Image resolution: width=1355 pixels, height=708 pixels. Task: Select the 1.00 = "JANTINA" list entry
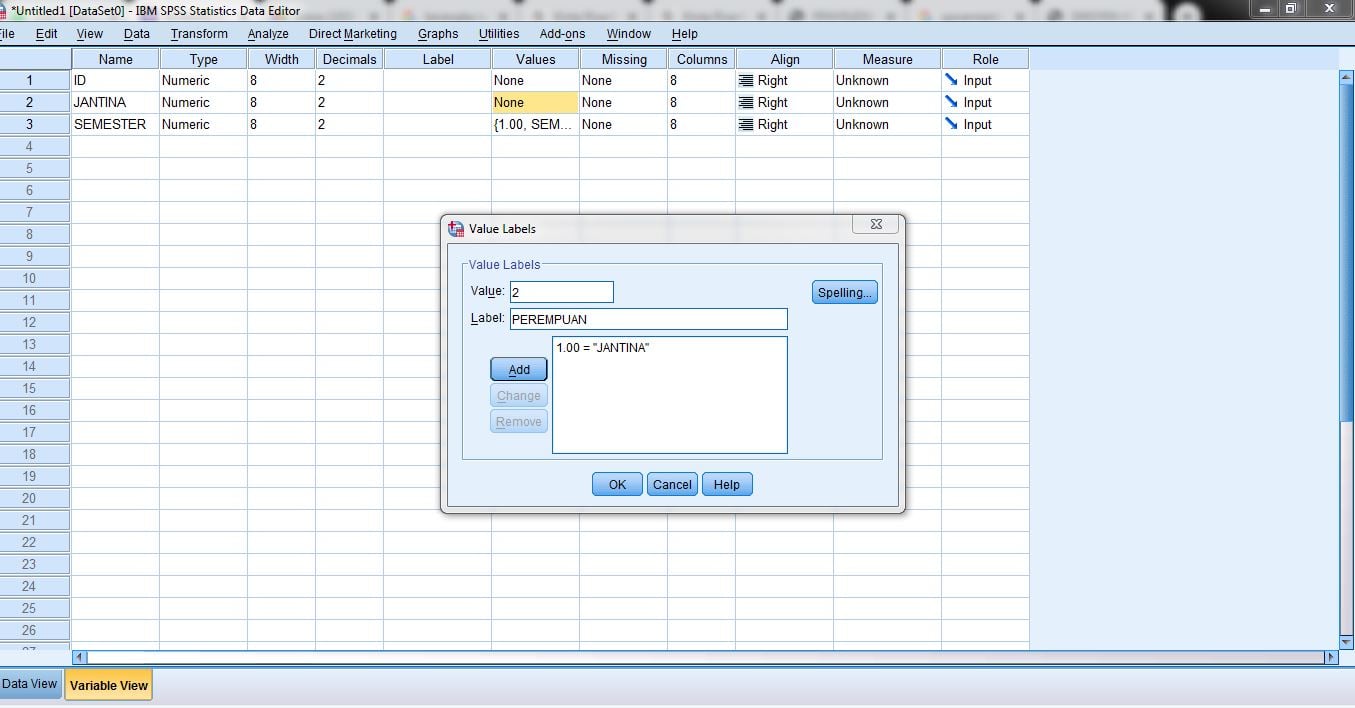[603, 348]
